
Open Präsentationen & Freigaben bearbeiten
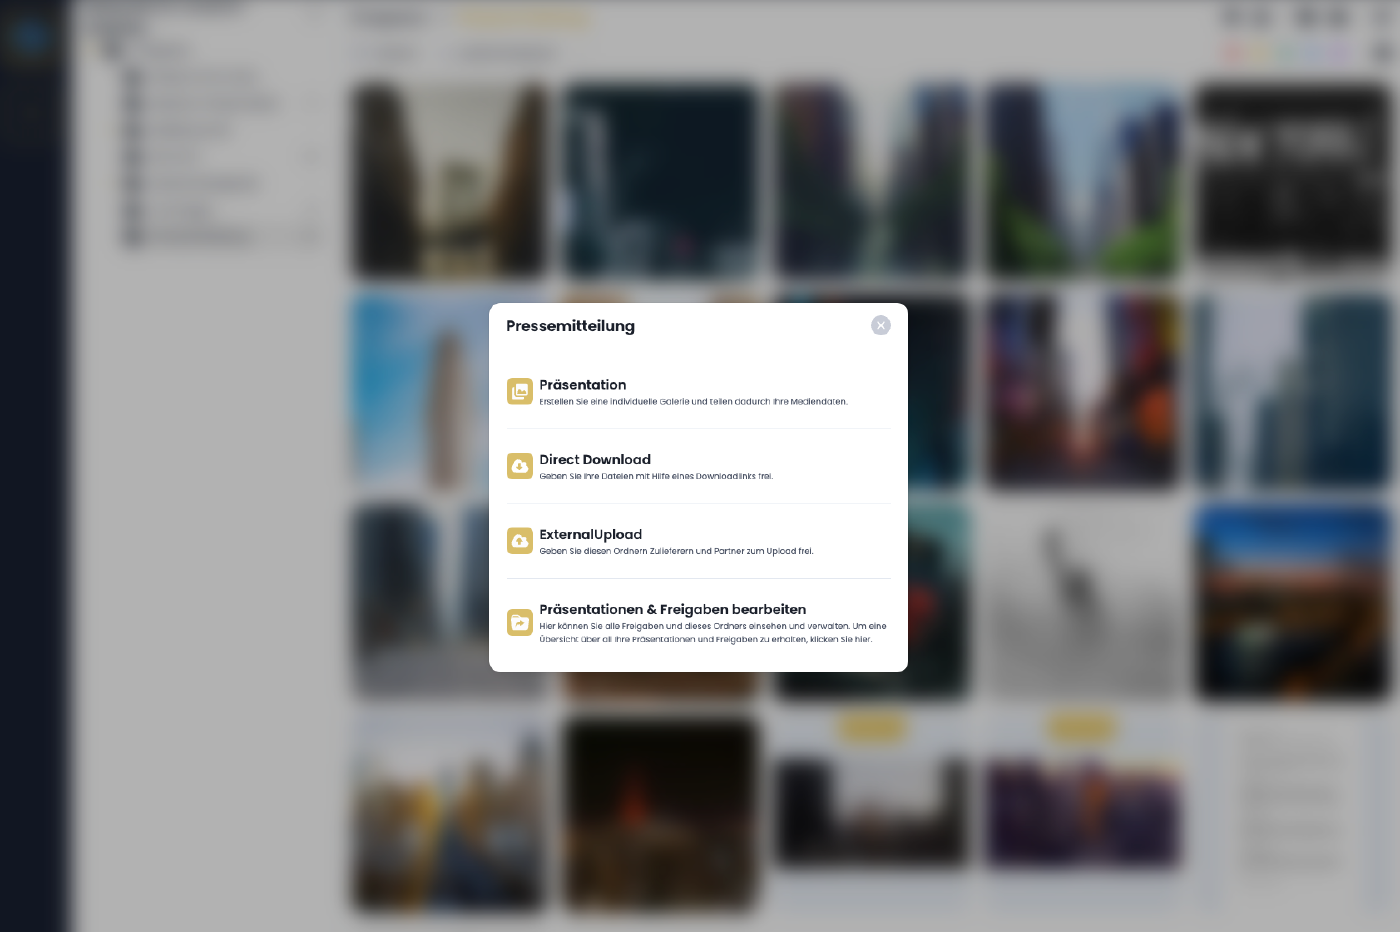click(x=672, y=610)
